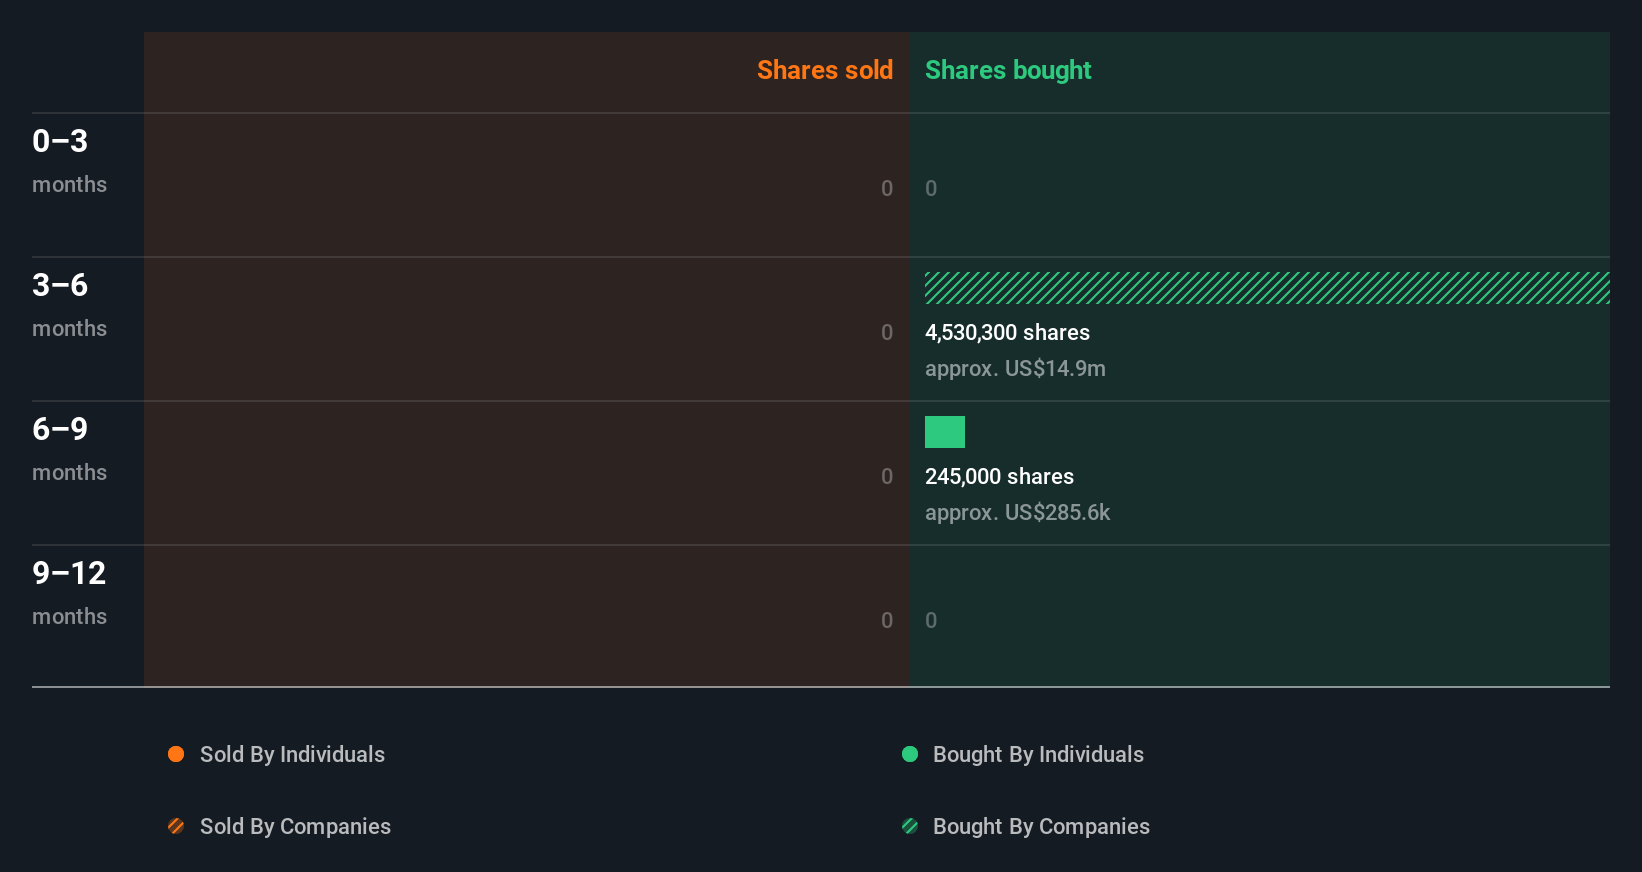The width and height of the screenshot is (1642, 872).
Task: Click shares bought zero in 0–3 months row
Action: (931, 188)
